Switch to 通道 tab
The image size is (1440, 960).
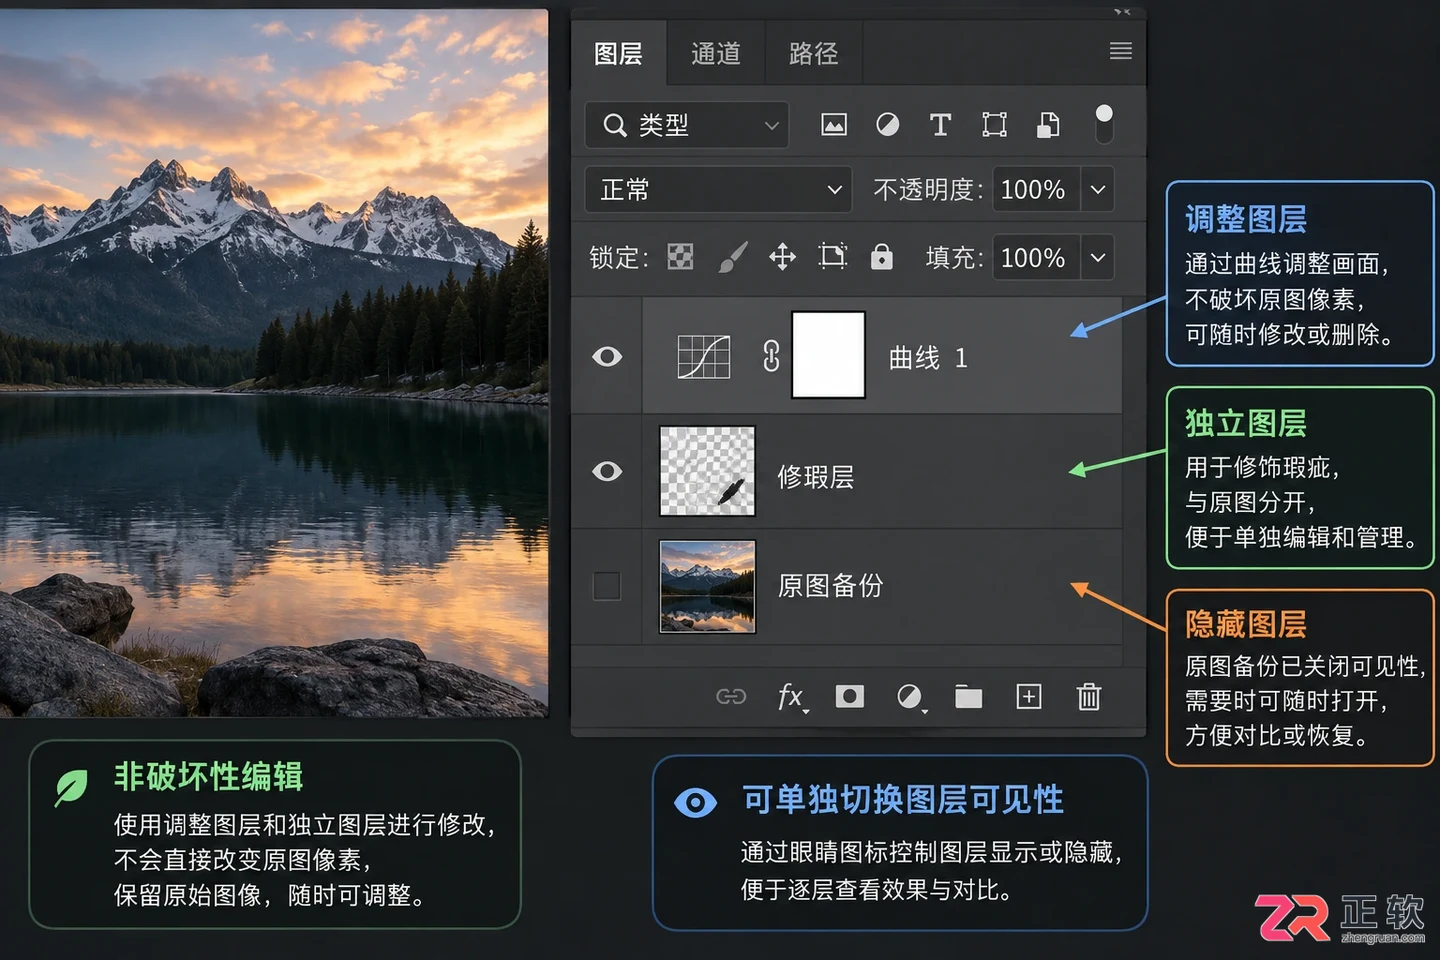[715, 53]
